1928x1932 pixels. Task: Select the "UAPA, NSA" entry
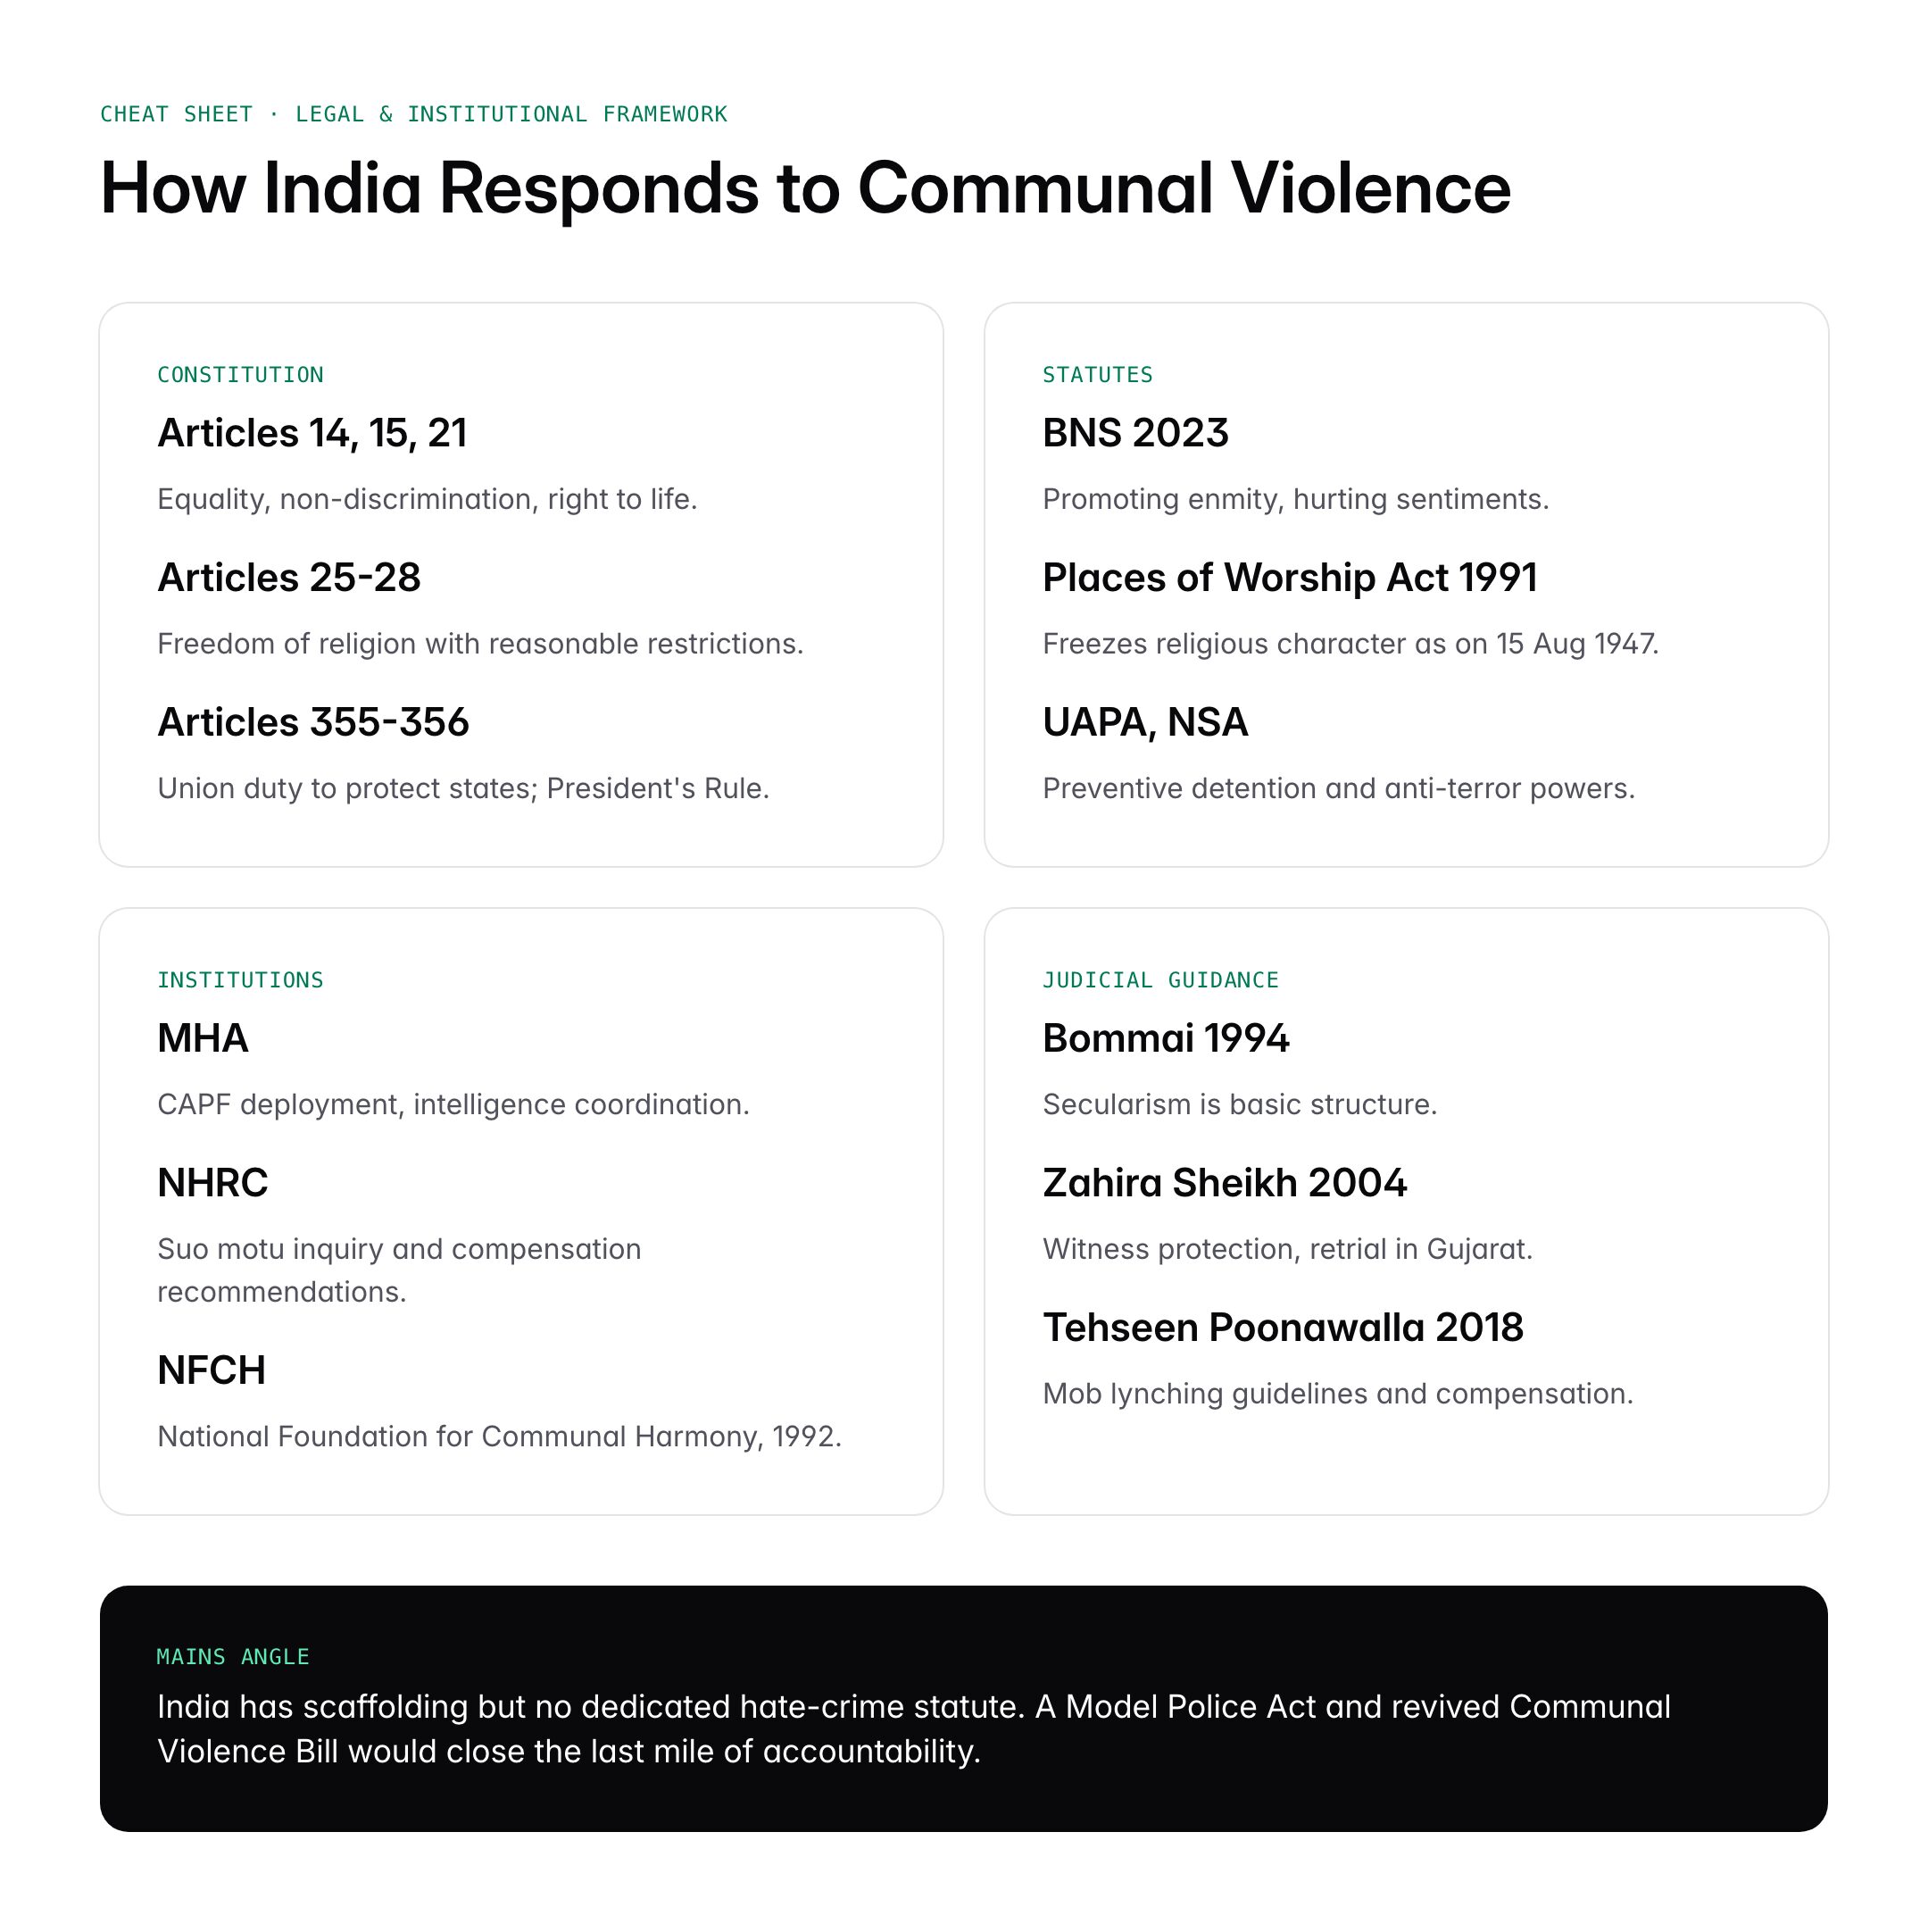coord(1144,722)
